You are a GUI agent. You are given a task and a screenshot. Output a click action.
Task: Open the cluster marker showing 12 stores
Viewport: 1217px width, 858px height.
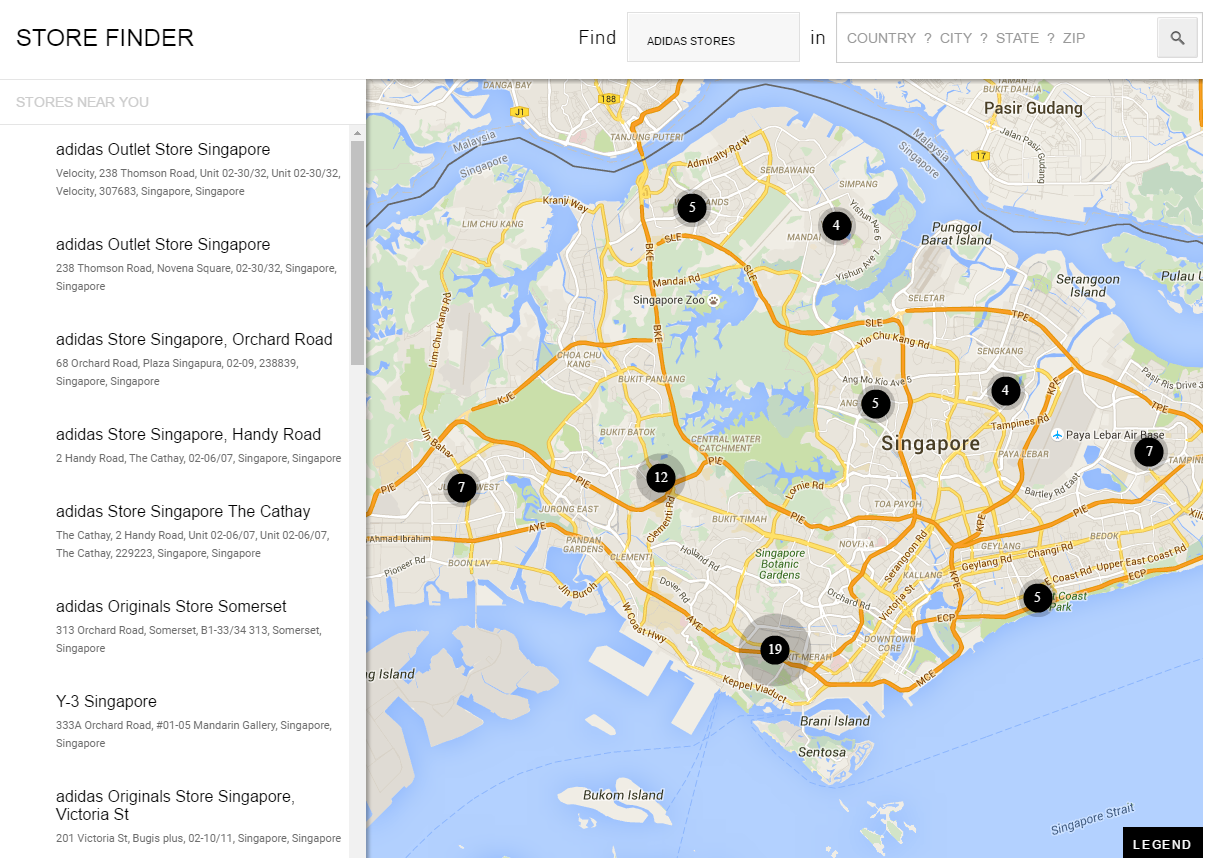(x=660, y=477)
